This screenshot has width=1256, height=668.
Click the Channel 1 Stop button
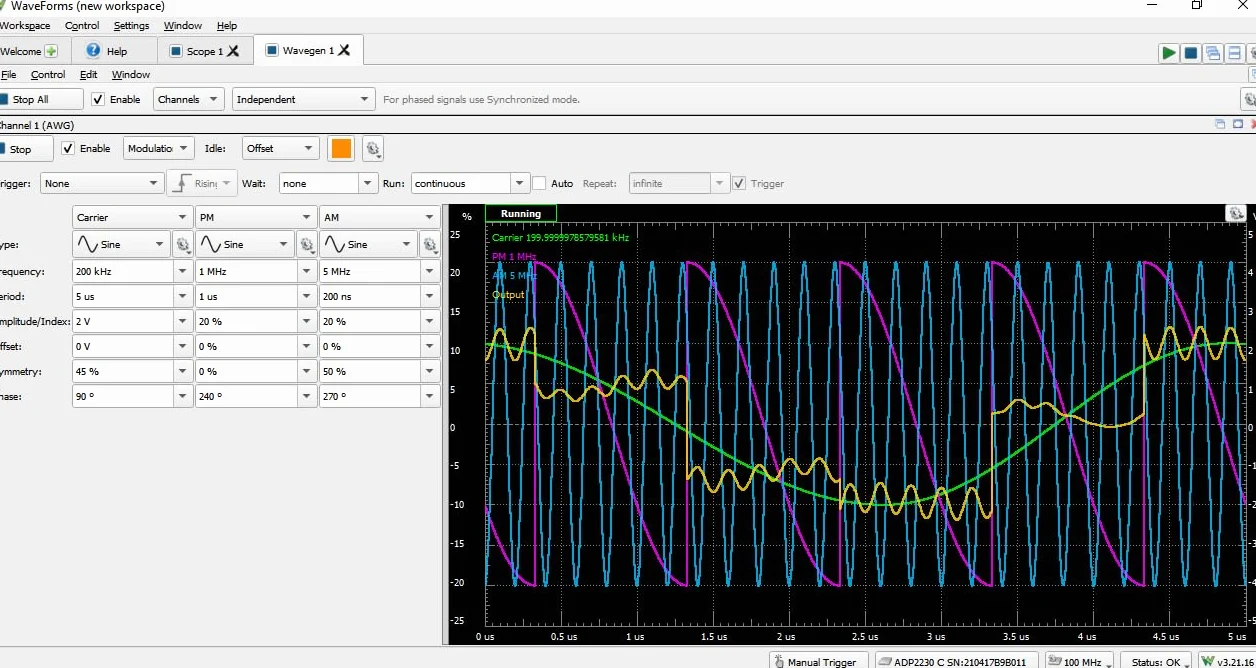coord(26,148)
